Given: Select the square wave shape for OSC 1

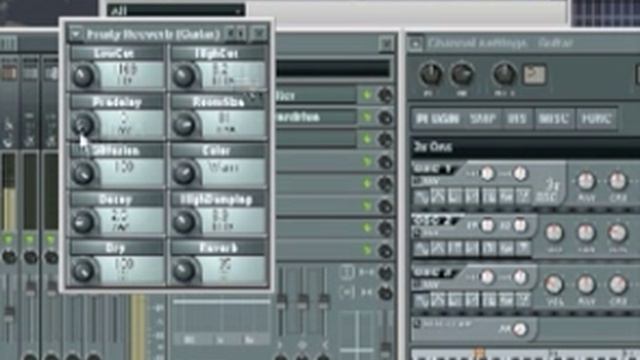Looking at the screenshot, I should pyautogui.click(x=454, y=198).
